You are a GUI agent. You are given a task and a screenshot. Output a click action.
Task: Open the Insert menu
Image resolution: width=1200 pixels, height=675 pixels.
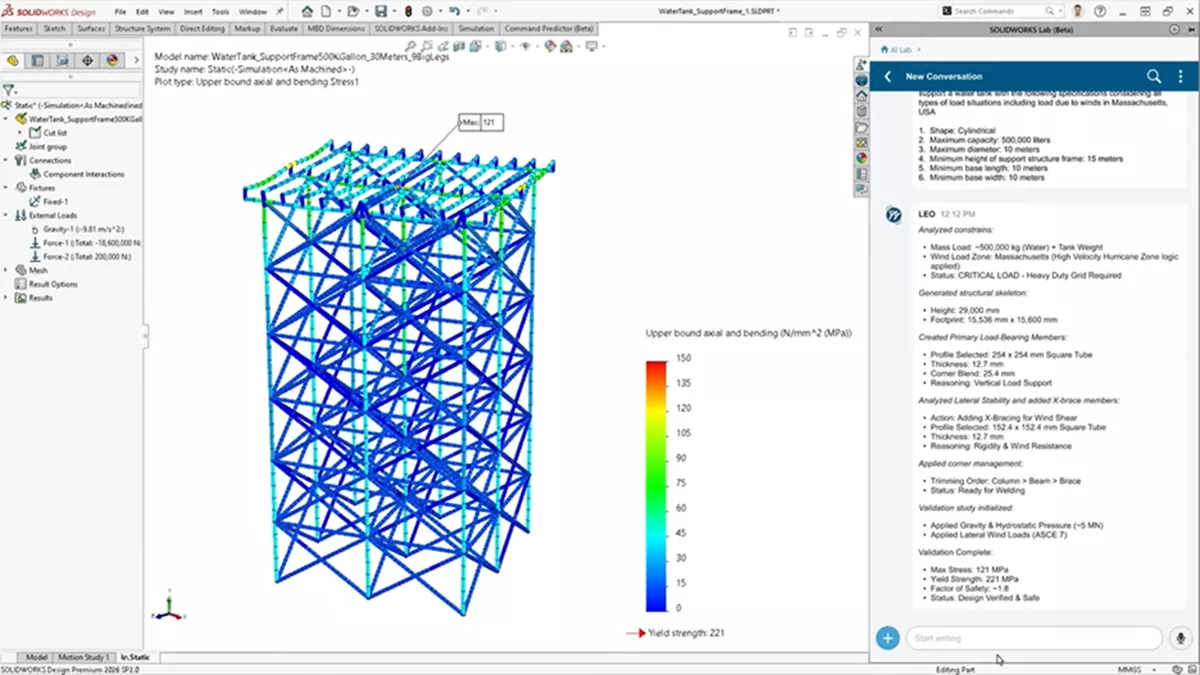point(192,13)
